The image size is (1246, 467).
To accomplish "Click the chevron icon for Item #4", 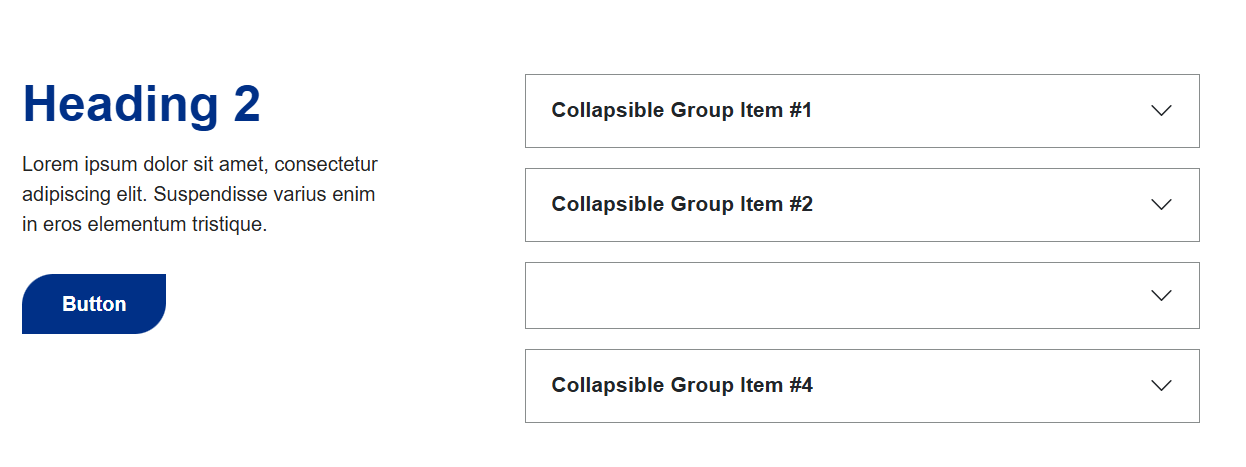I will (1161, 386).
